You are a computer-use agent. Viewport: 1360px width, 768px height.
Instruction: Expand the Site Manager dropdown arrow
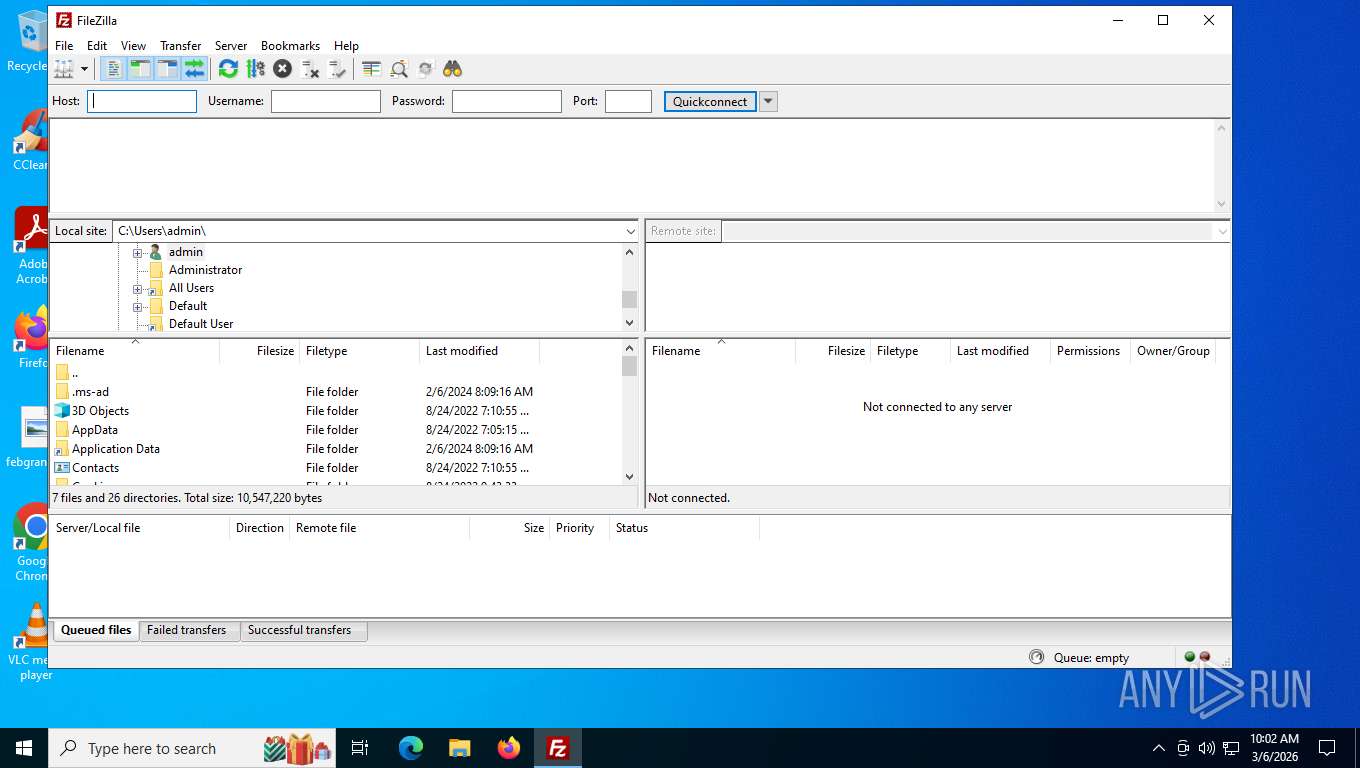(x=84, y=69)
